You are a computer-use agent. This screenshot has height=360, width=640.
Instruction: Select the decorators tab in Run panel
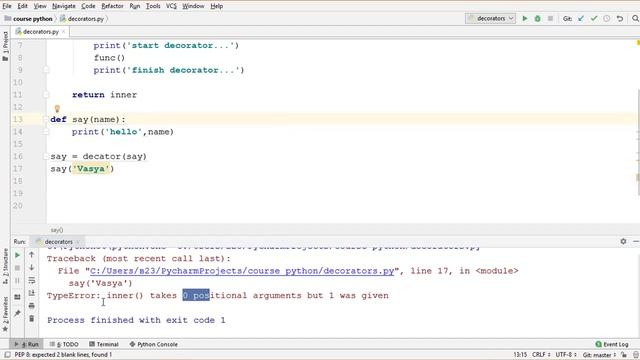[x=58, y=242]
